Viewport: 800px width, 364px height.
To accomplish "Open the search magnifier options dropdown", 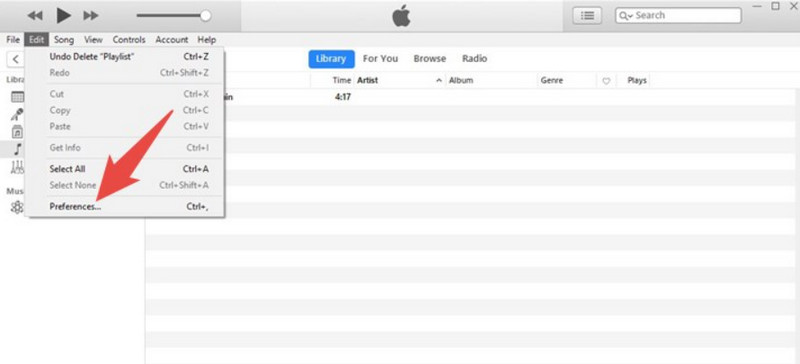I will (625, 15).
